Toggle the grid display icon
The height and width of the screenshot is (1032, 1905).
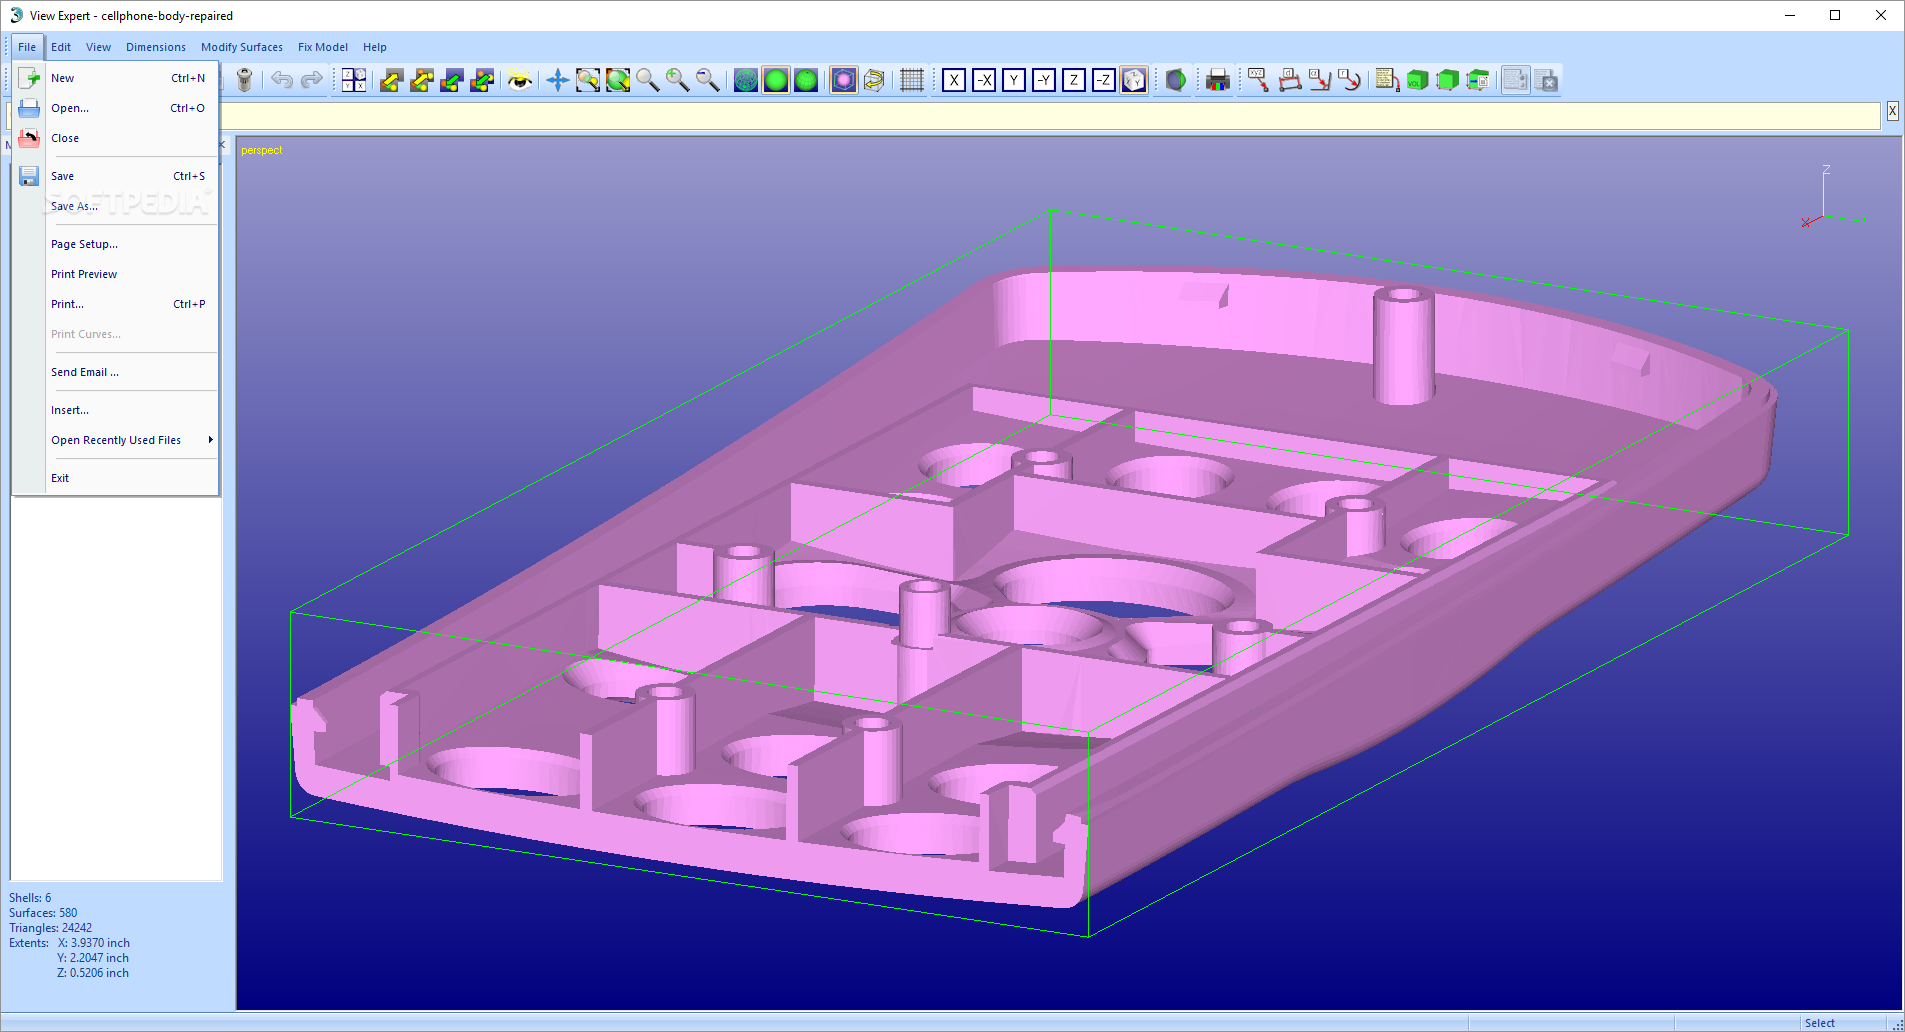point(911,80)
